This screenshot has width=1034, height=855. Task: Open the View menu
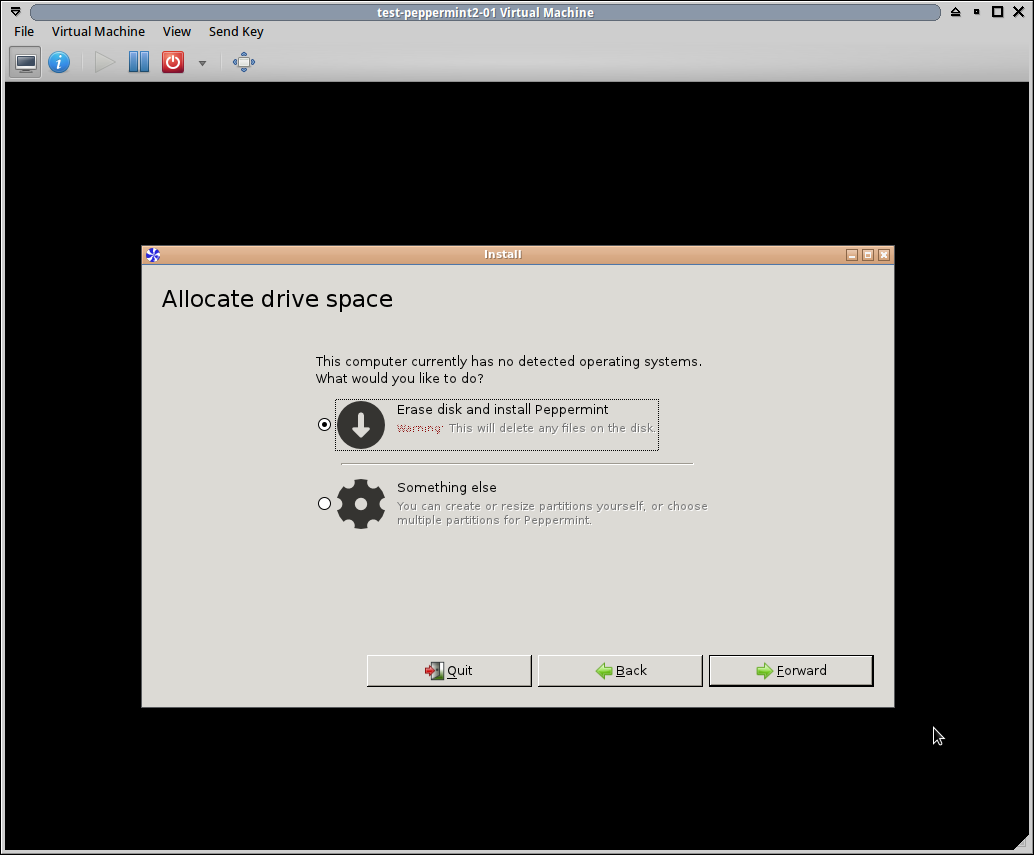coord(177,32)
